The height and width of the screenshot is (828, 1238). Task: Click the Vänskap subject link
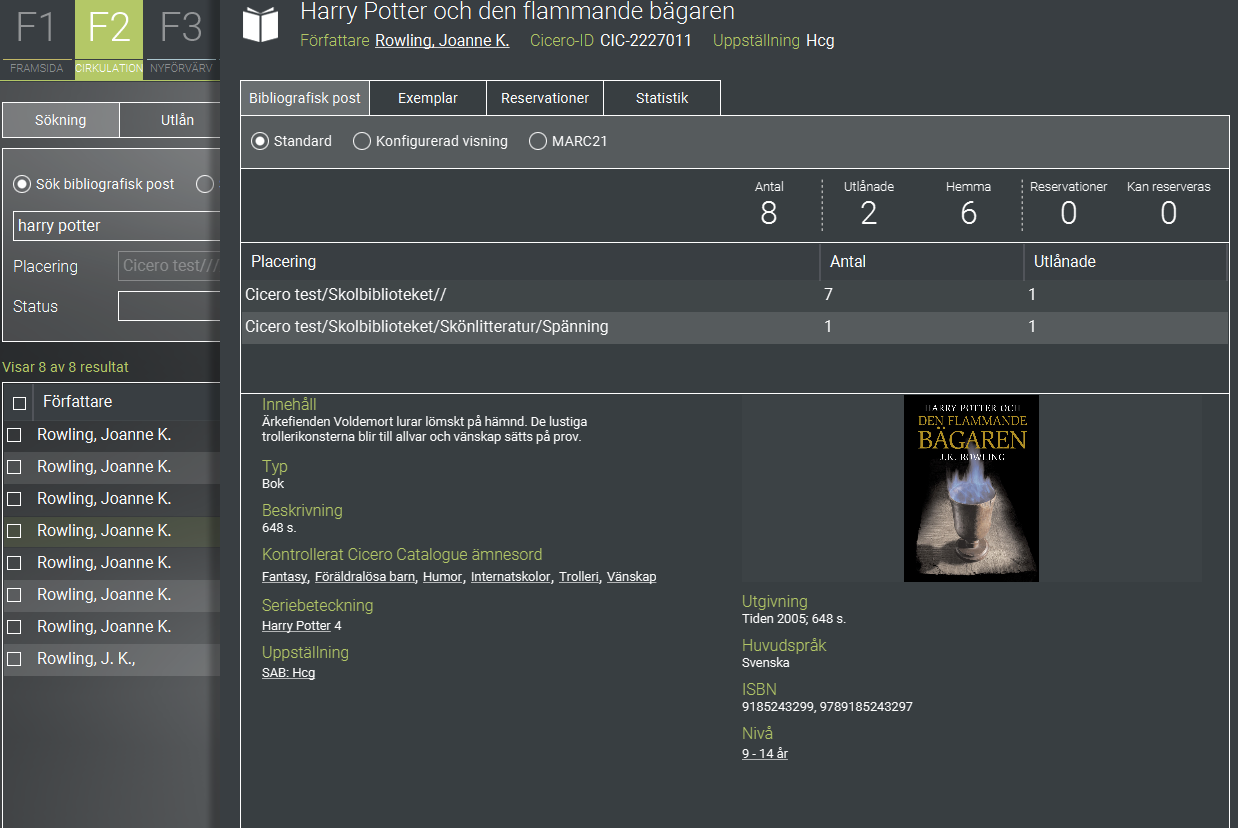pos(631,577)
